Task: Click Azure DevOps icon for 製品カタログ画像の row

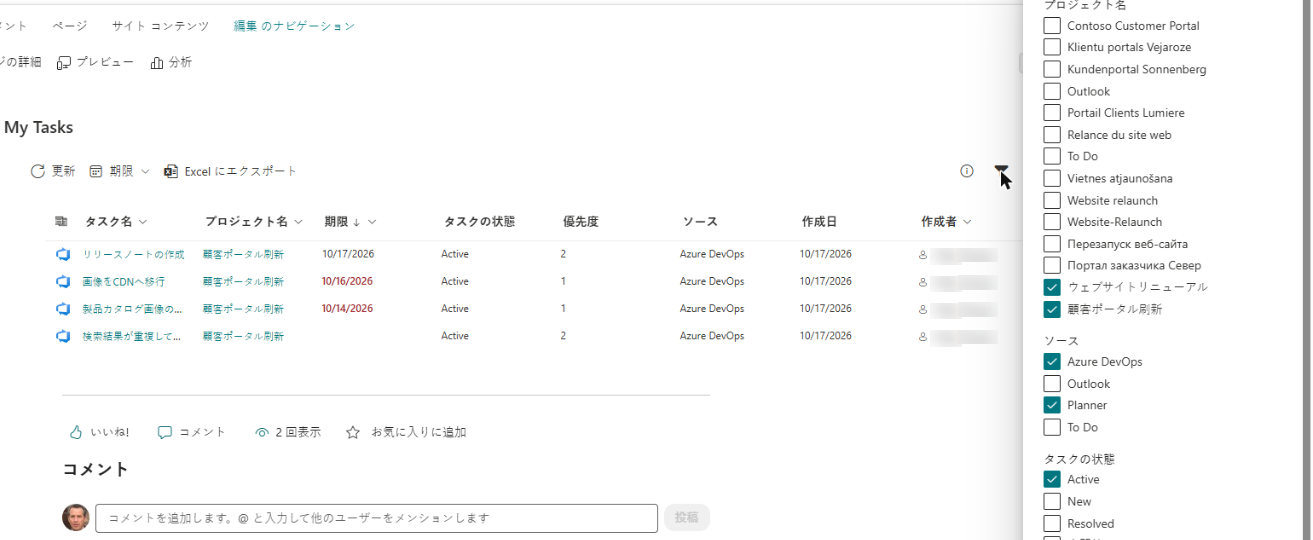Action: point(62,308)
